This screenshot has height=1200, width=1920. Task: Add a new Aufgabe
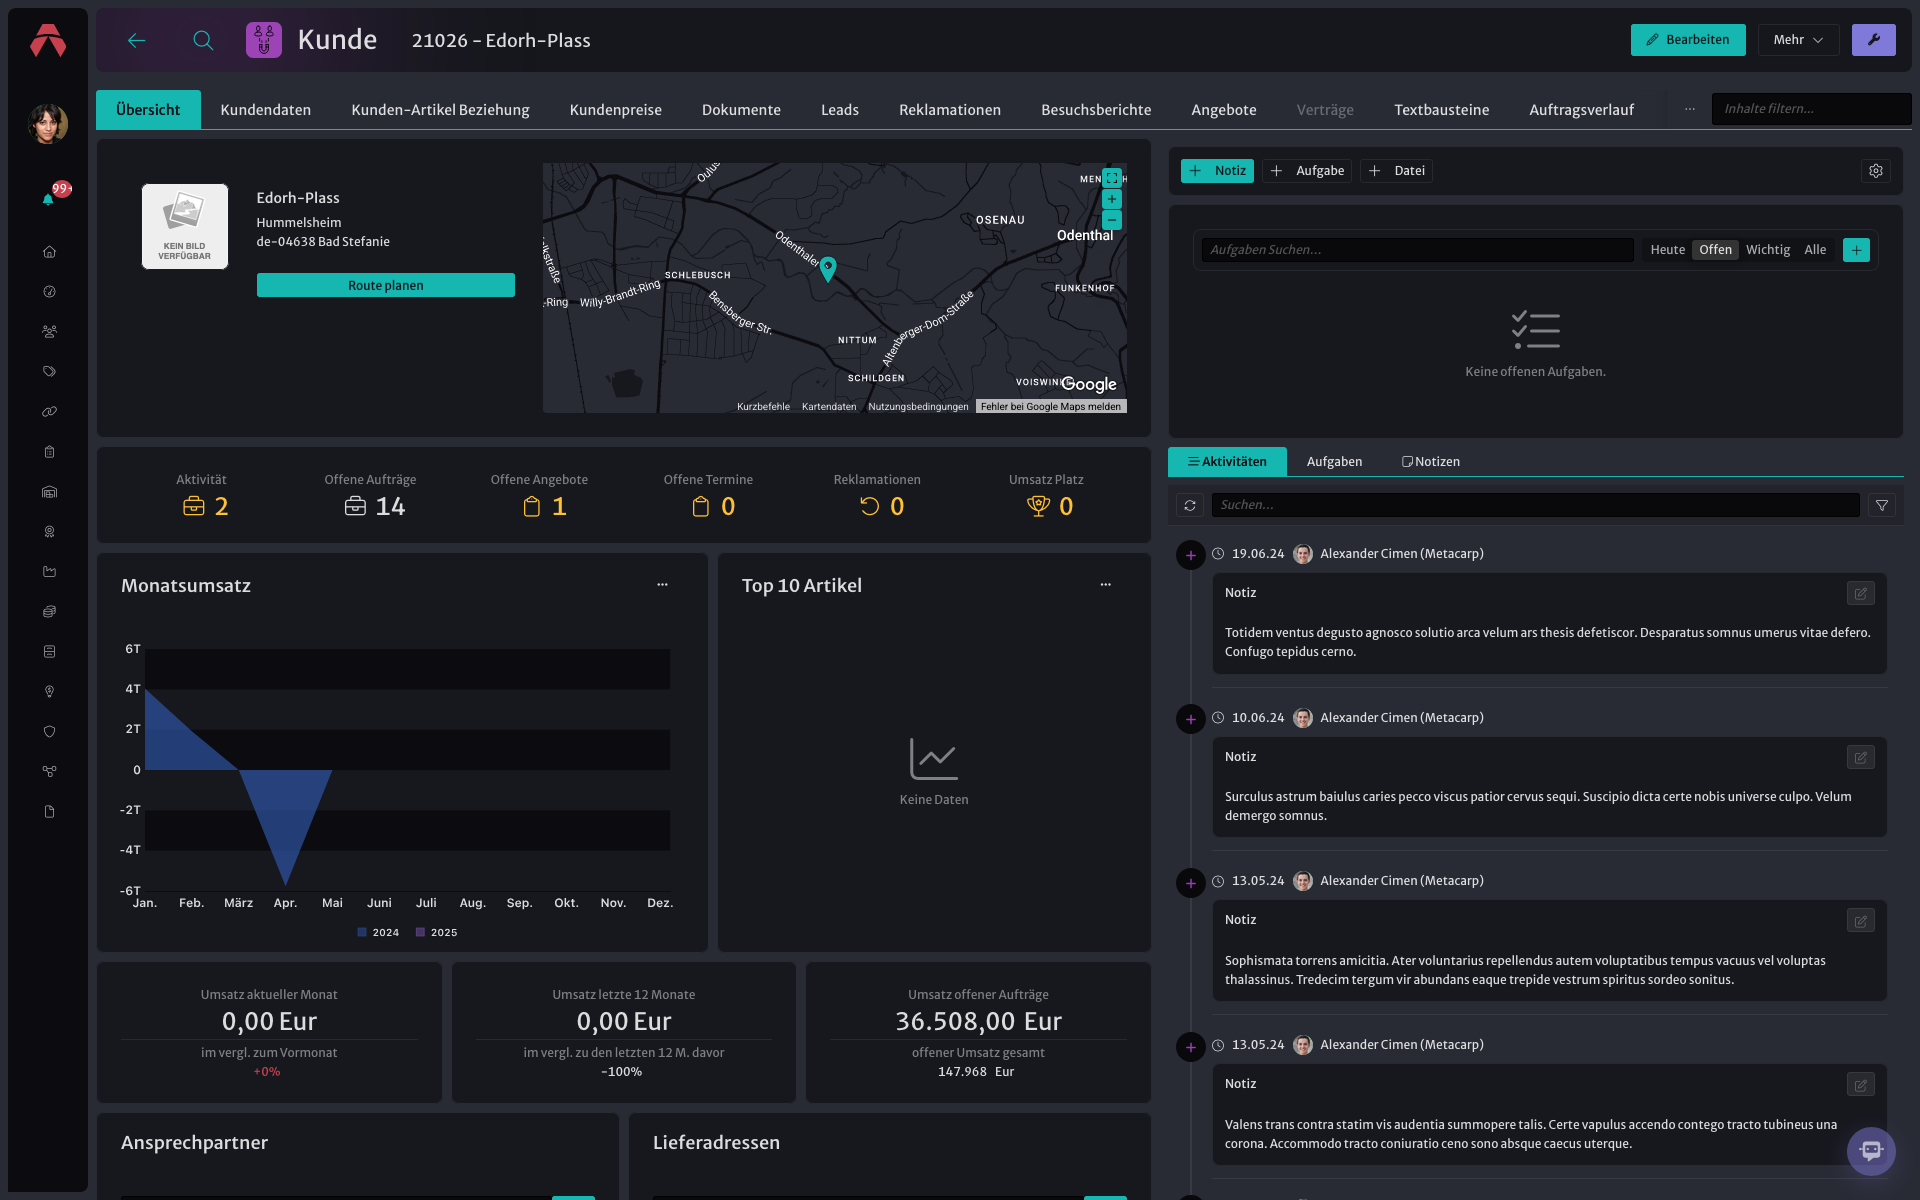(x=1307, y=171)
